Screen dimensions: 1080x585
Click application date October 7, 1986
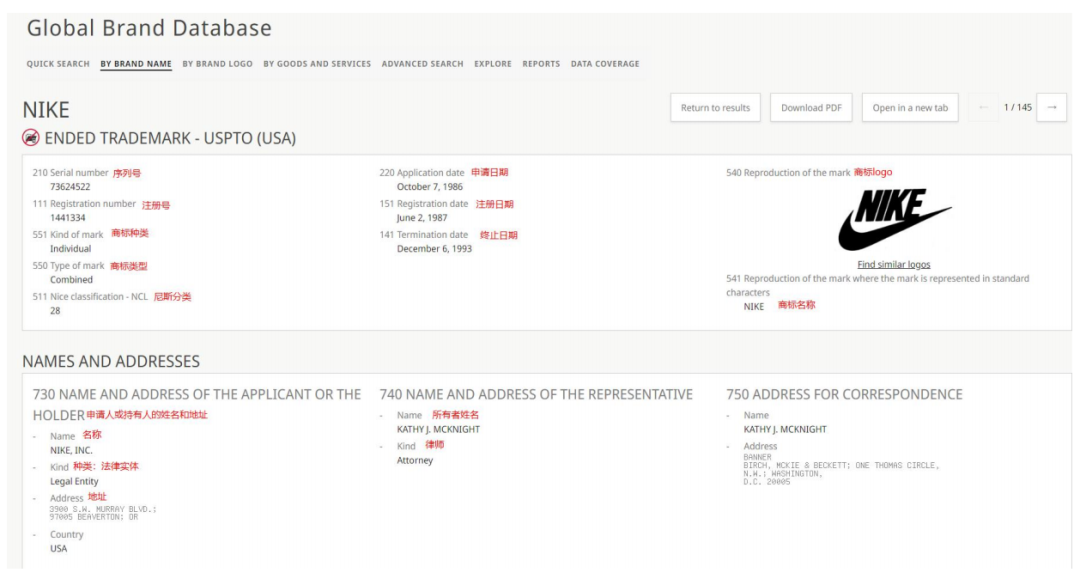click(x=430, y=187)
